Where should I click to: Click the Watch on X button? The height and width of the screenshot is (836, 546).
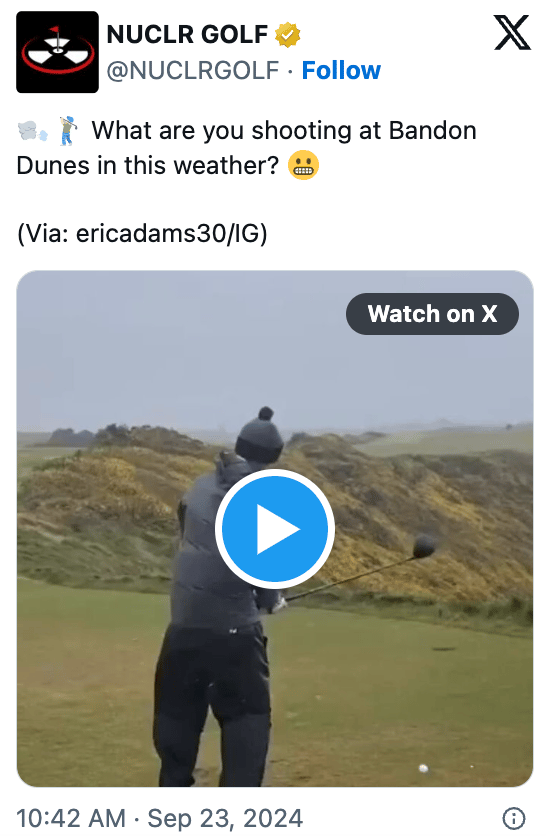click(432, 314)
